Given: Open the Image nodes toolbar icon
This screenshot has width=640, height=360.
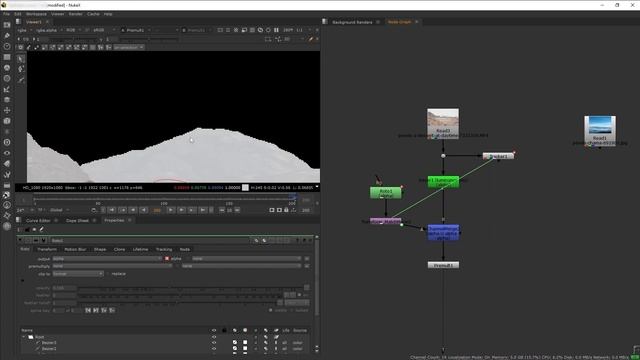Looking at the screenshot, I should tap(7, 25).
